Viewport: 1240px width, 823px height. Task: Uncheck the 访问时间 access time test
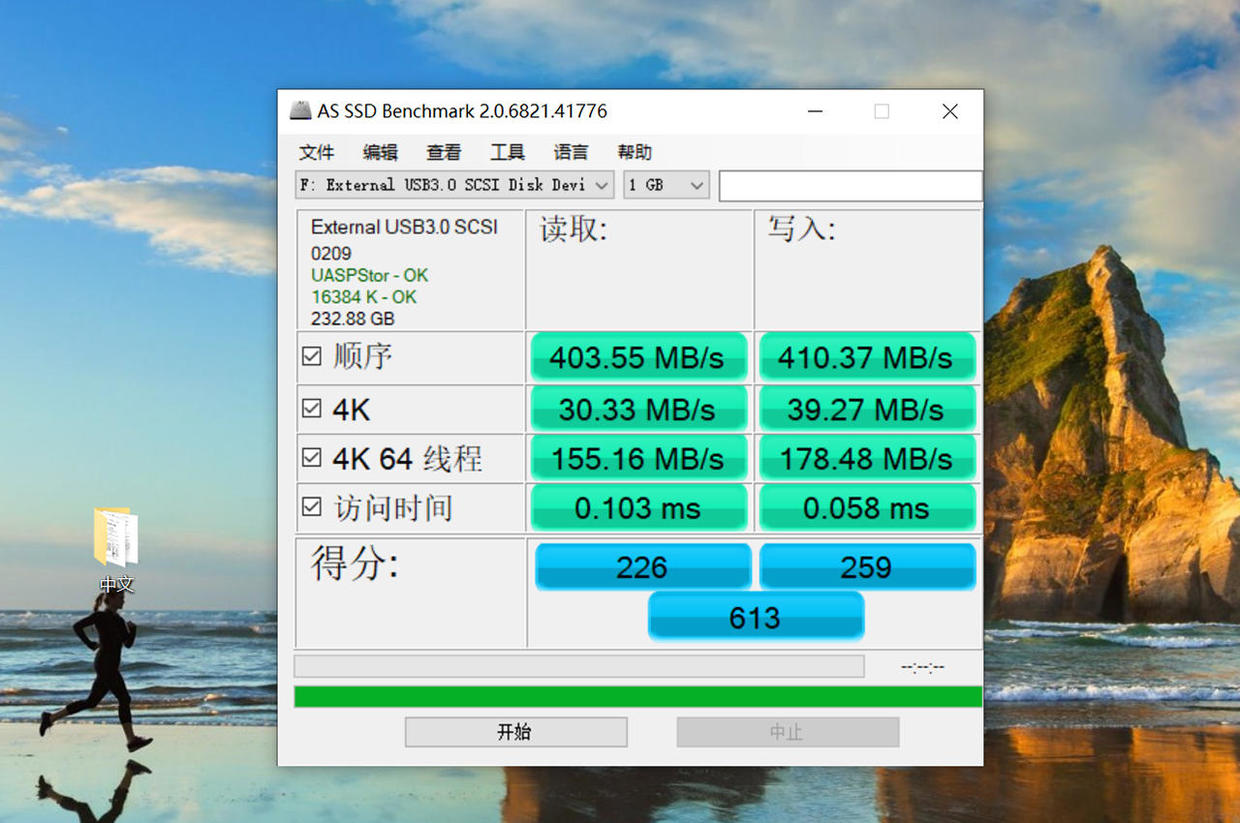click(311, 506)
